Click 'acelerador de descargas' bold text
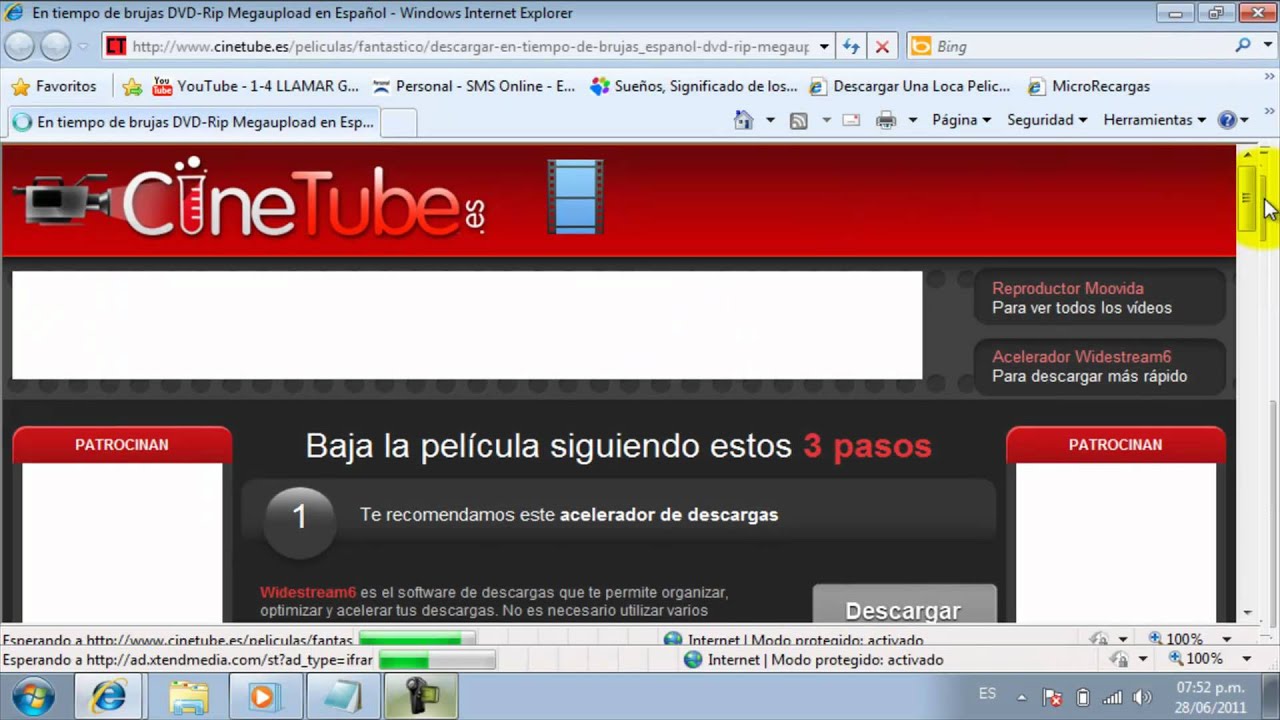1280x720 pixels. pos(669,515)
